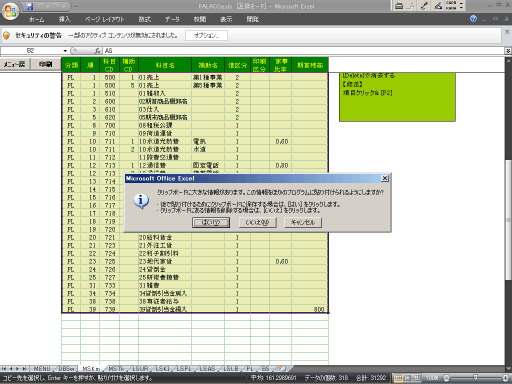Close the Microsoft Office Excel dialog
The height and width of the screenshot is (384, 512).
[x=385, y=178]
